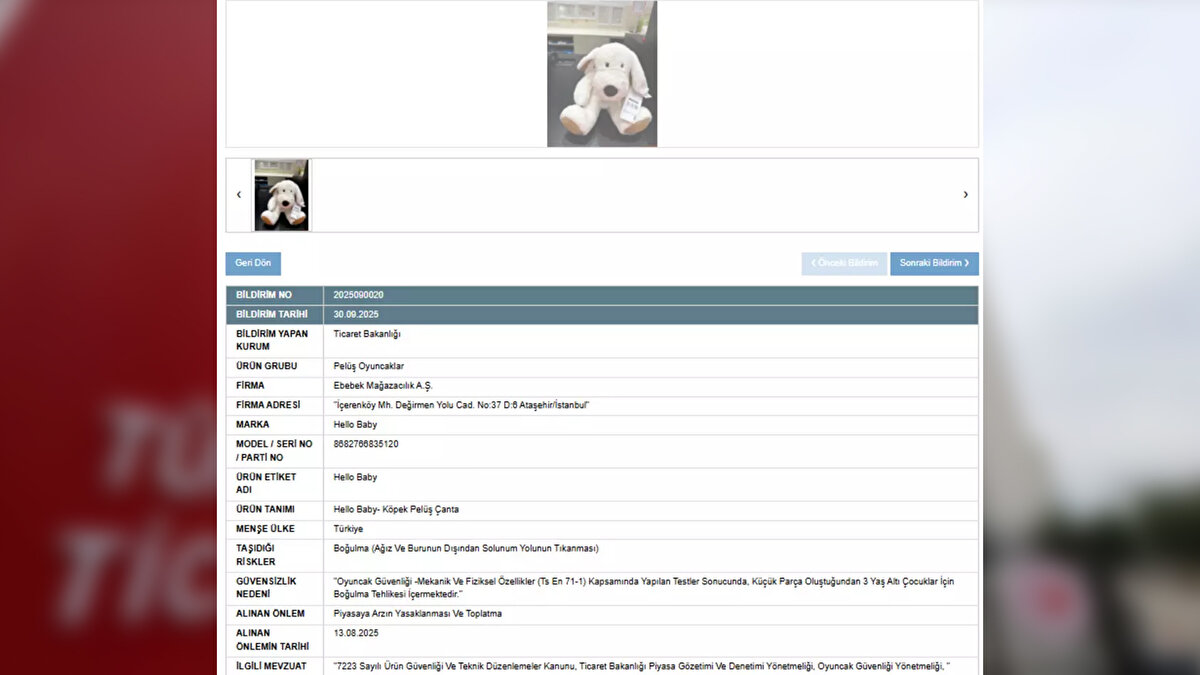Click the measure date 13.08.2025
The image size is (1200, 675).
(356, 633)
